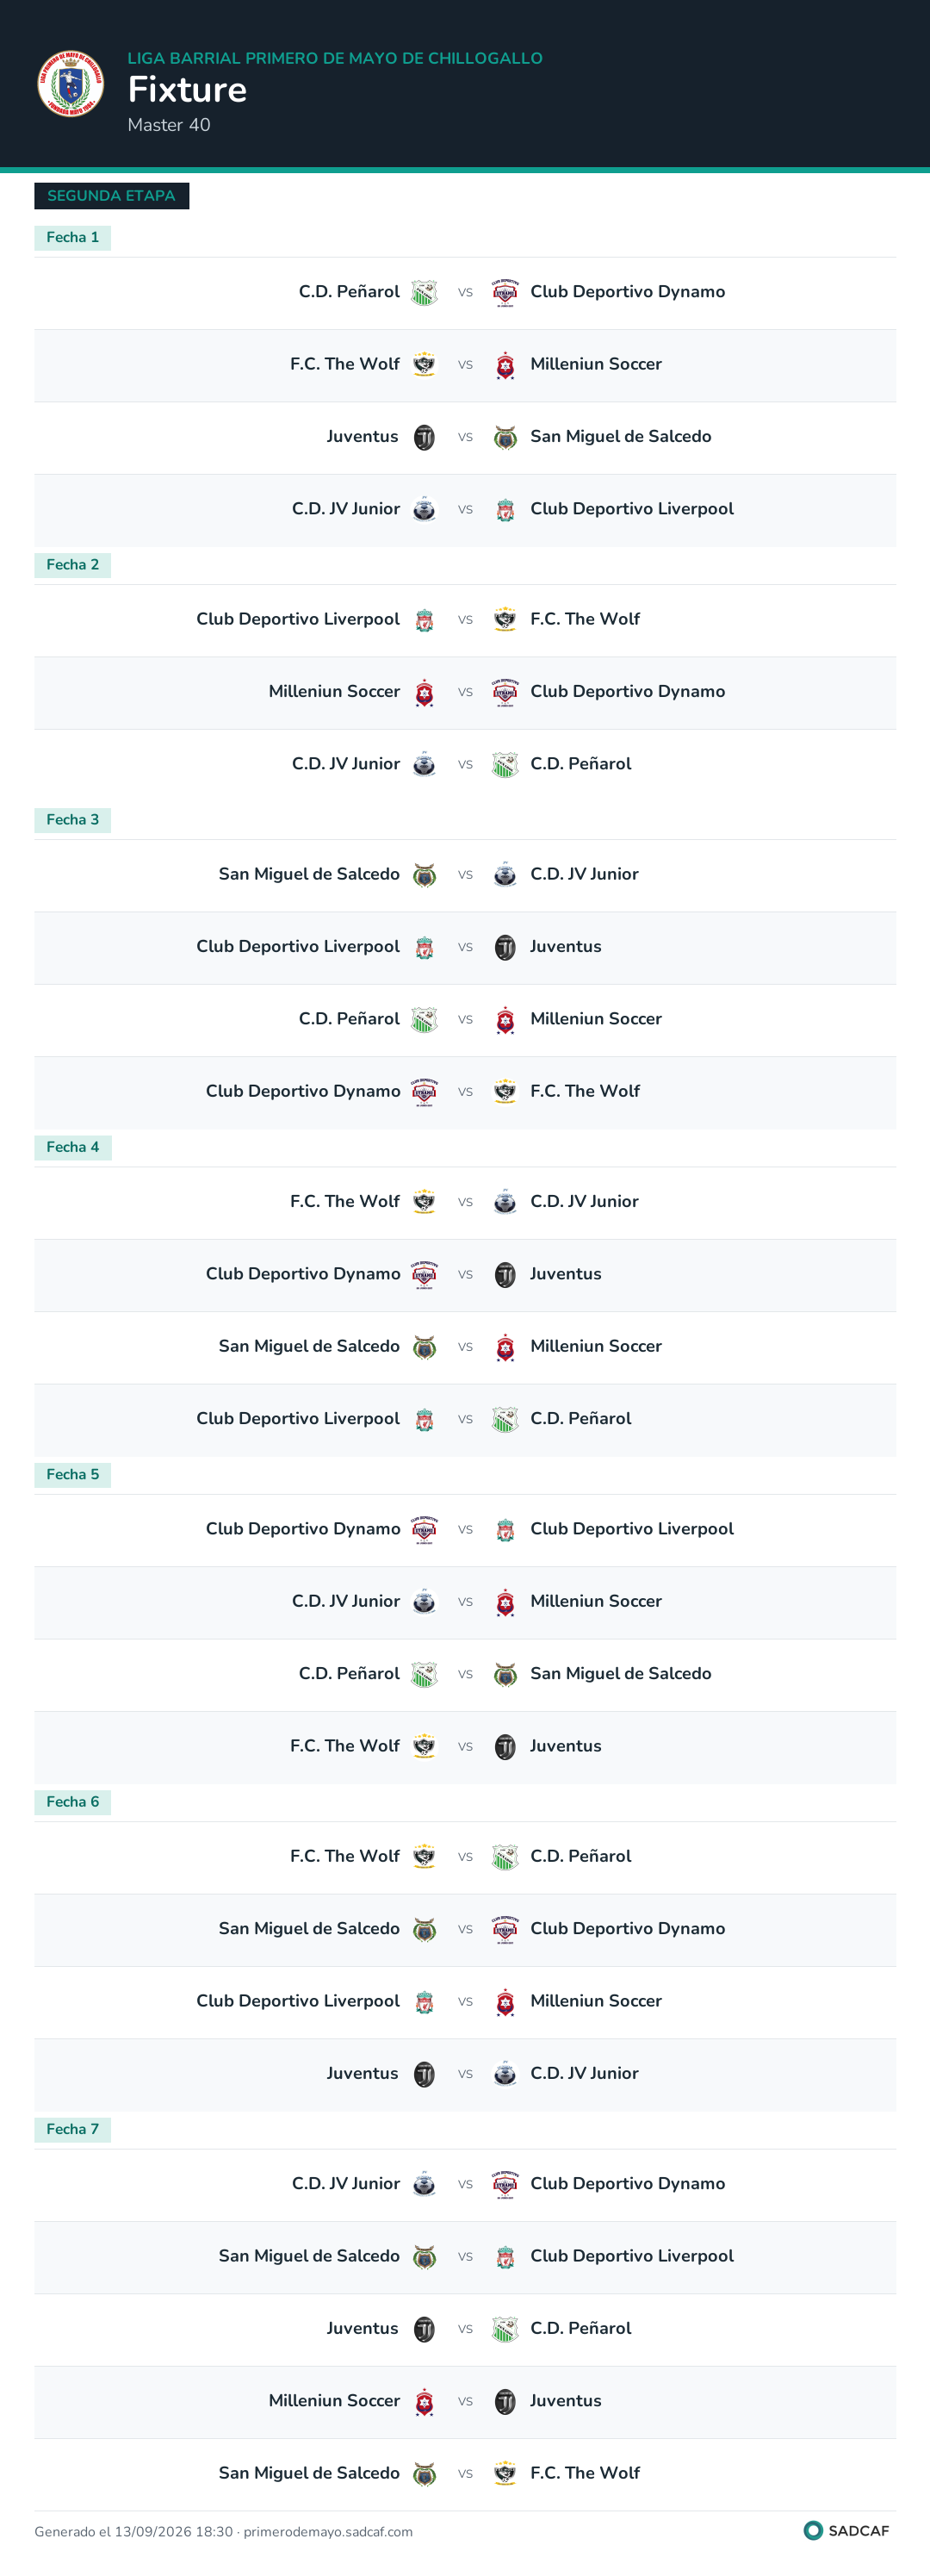Image resolution: width=930 pixels, height=2576 pixels.
Task: Click the league crest logo in header
Action: (x=71, y=84)
